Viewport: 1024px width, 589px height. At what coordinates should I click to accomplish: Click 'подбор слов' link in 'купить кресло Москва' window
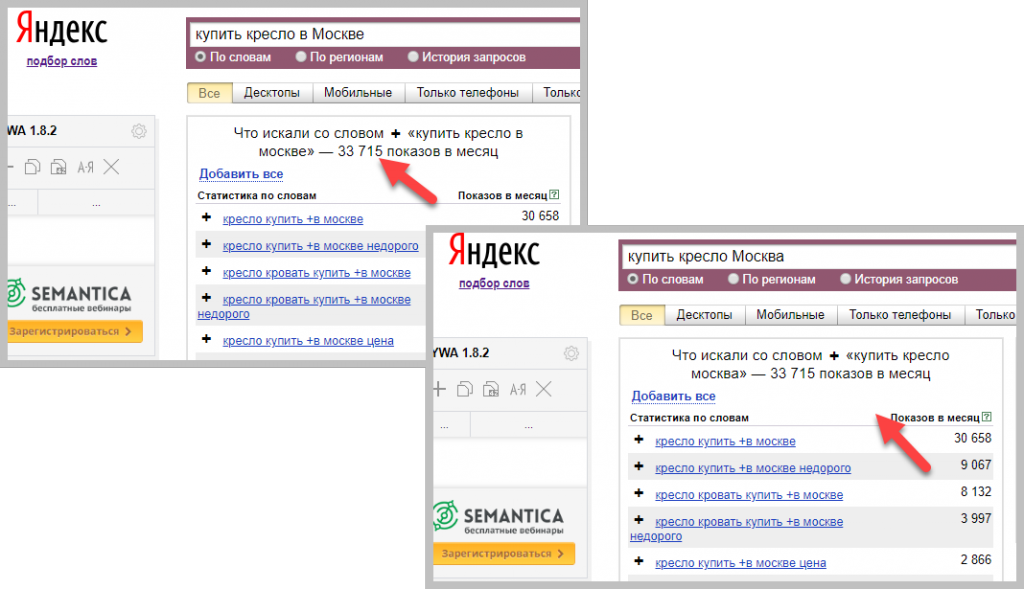click(494, 283)
